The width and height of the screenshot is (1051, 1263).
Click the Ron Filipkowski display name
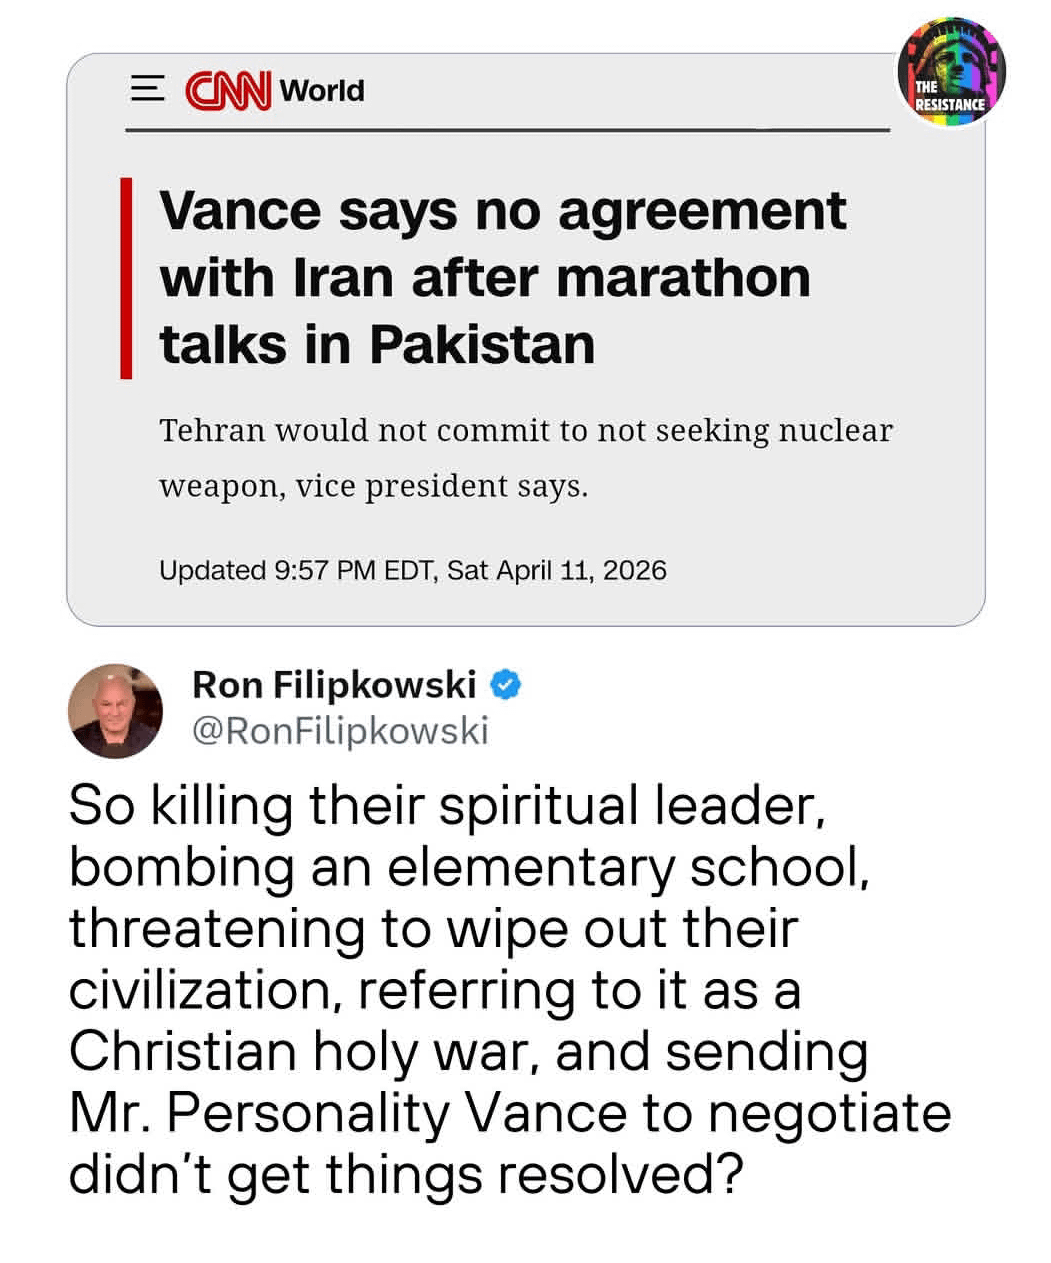(x=334, y=685)
